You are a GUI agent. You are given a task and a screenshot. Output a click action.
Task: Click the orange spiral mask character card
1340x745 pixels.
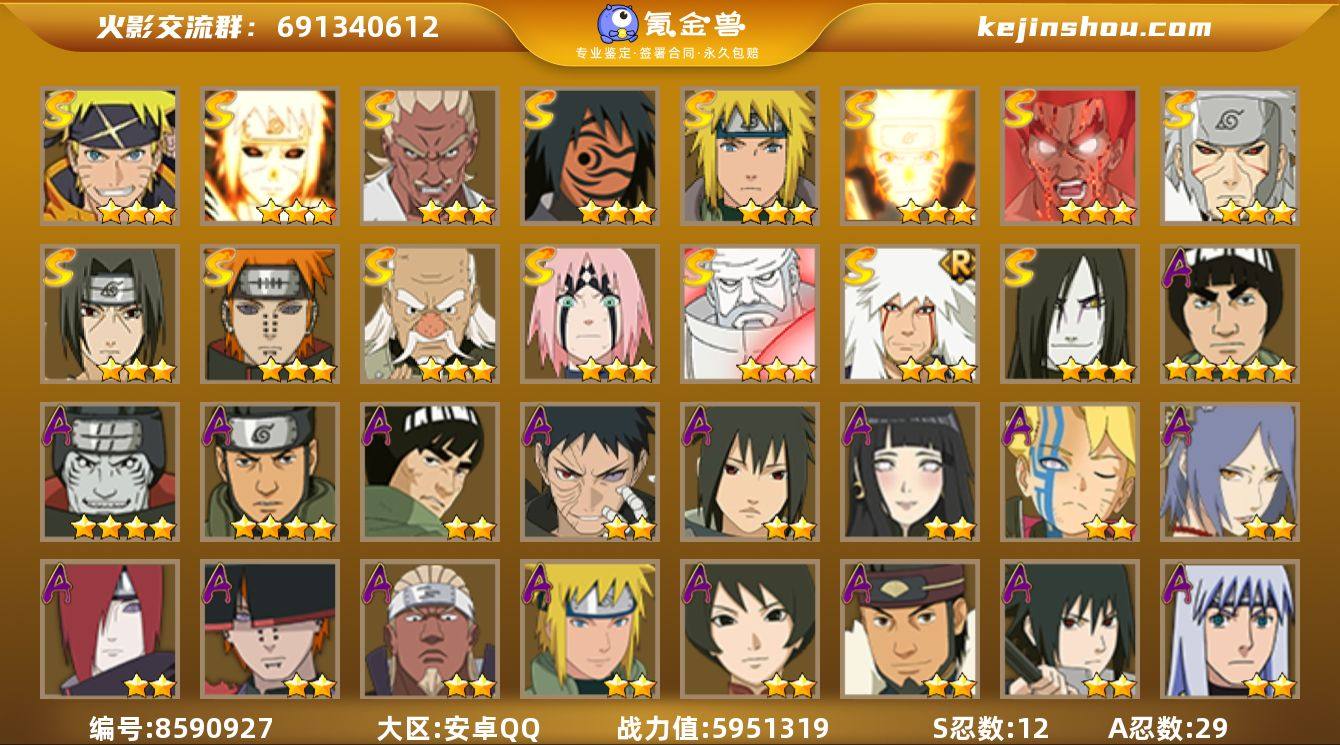click(x=590, y=156)
